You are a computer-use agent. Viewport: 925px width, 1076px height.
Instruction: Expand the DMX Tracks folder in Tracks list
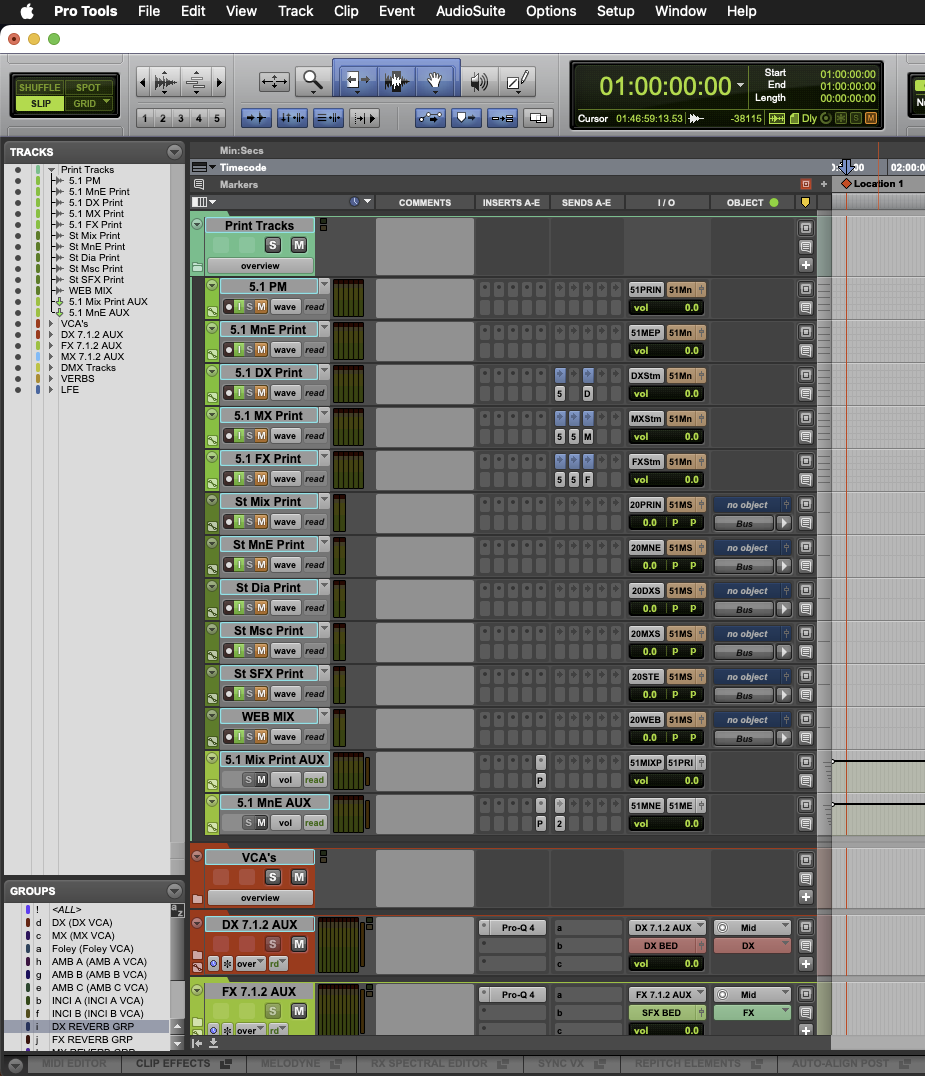pos(51,368)
